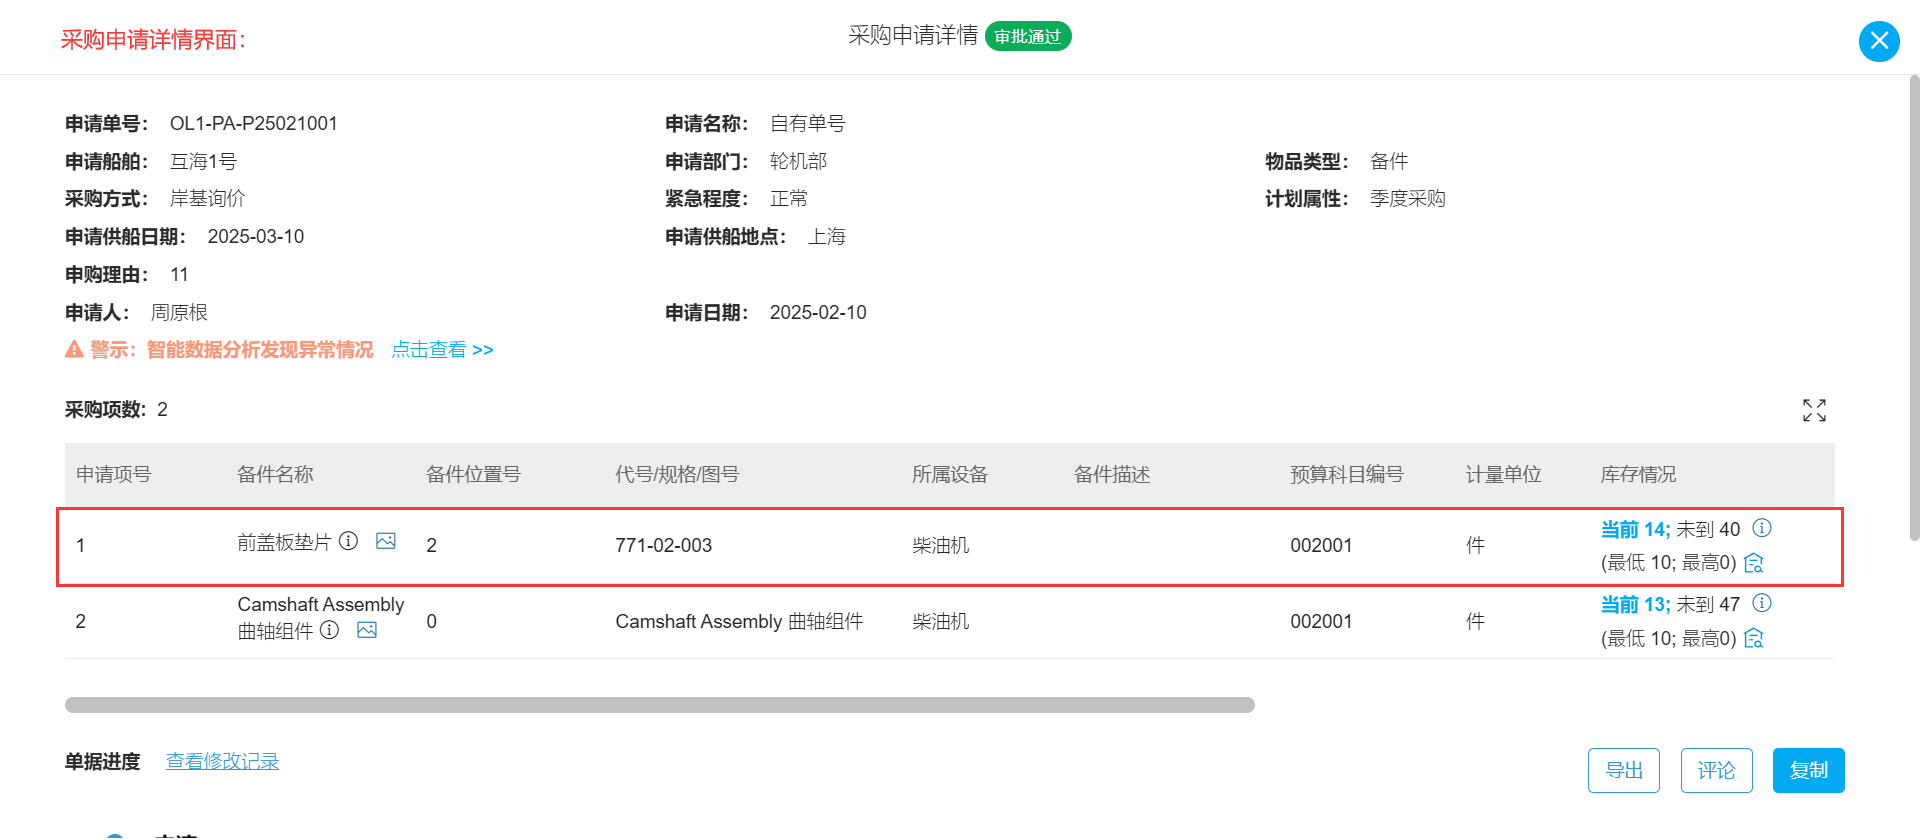The height and width of the screenshot is (840, 1920).
Task: Click request number OL1-PA-P25021001
Action: (x=254, y=123)
